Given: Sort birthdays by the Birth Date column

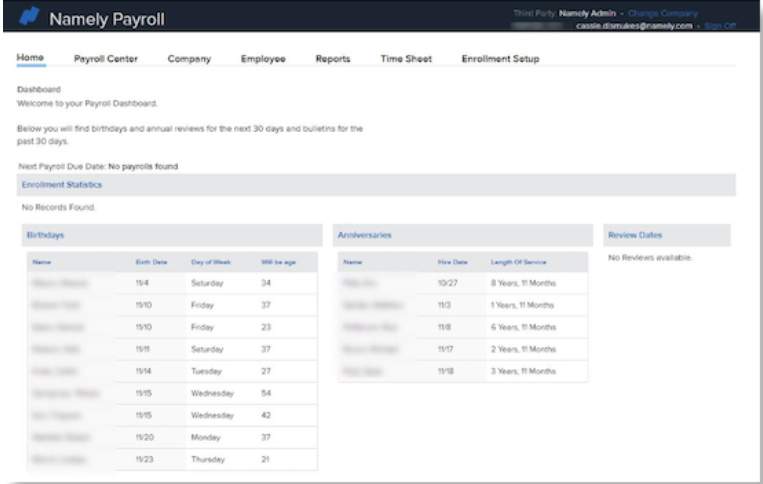Looking at the screenshot, I should [151, 262].
